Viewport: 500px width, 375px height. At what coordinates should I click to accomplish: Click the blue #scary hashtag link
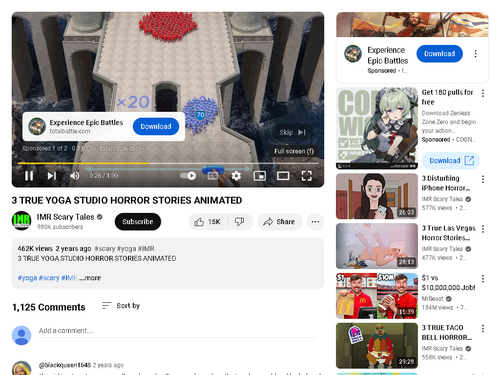tap(49, 278)
